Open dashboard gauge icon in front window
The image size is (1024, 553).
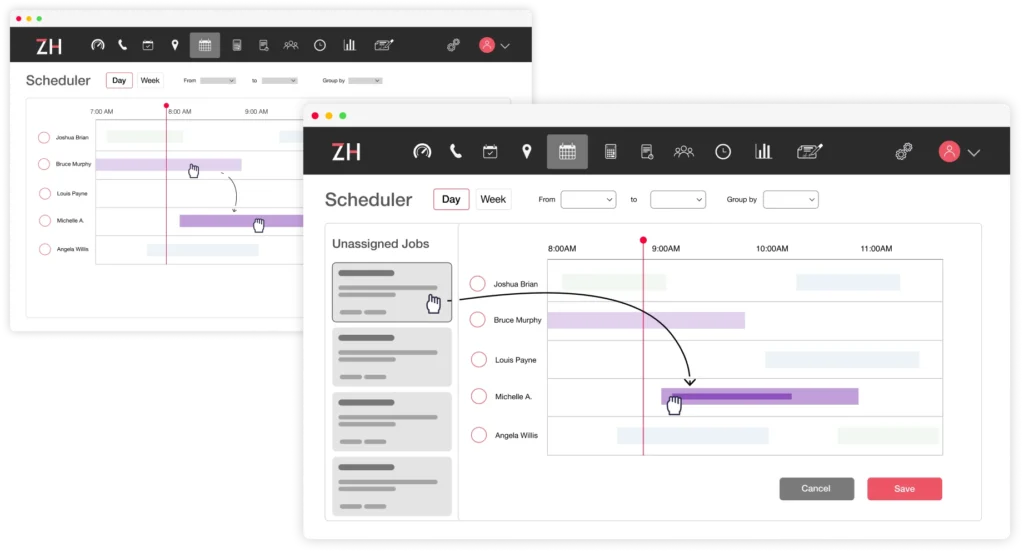pos(422,151)
